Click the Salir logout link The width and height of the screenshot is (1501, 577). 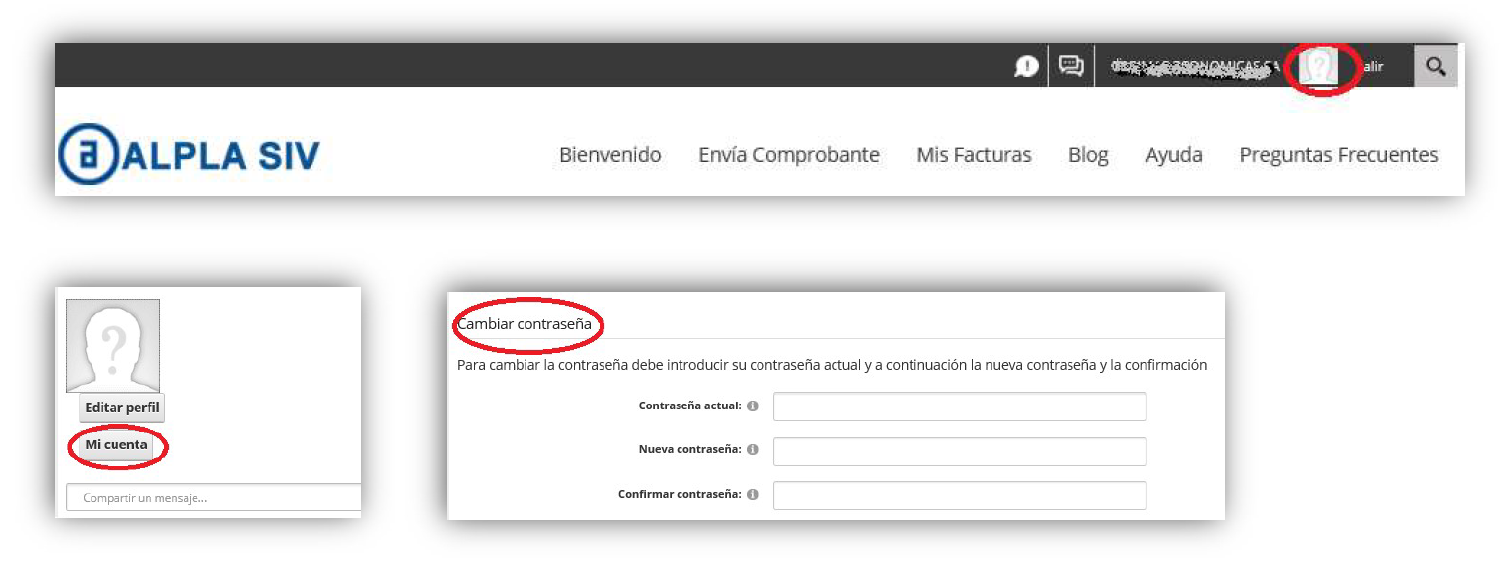(1372, 67)
